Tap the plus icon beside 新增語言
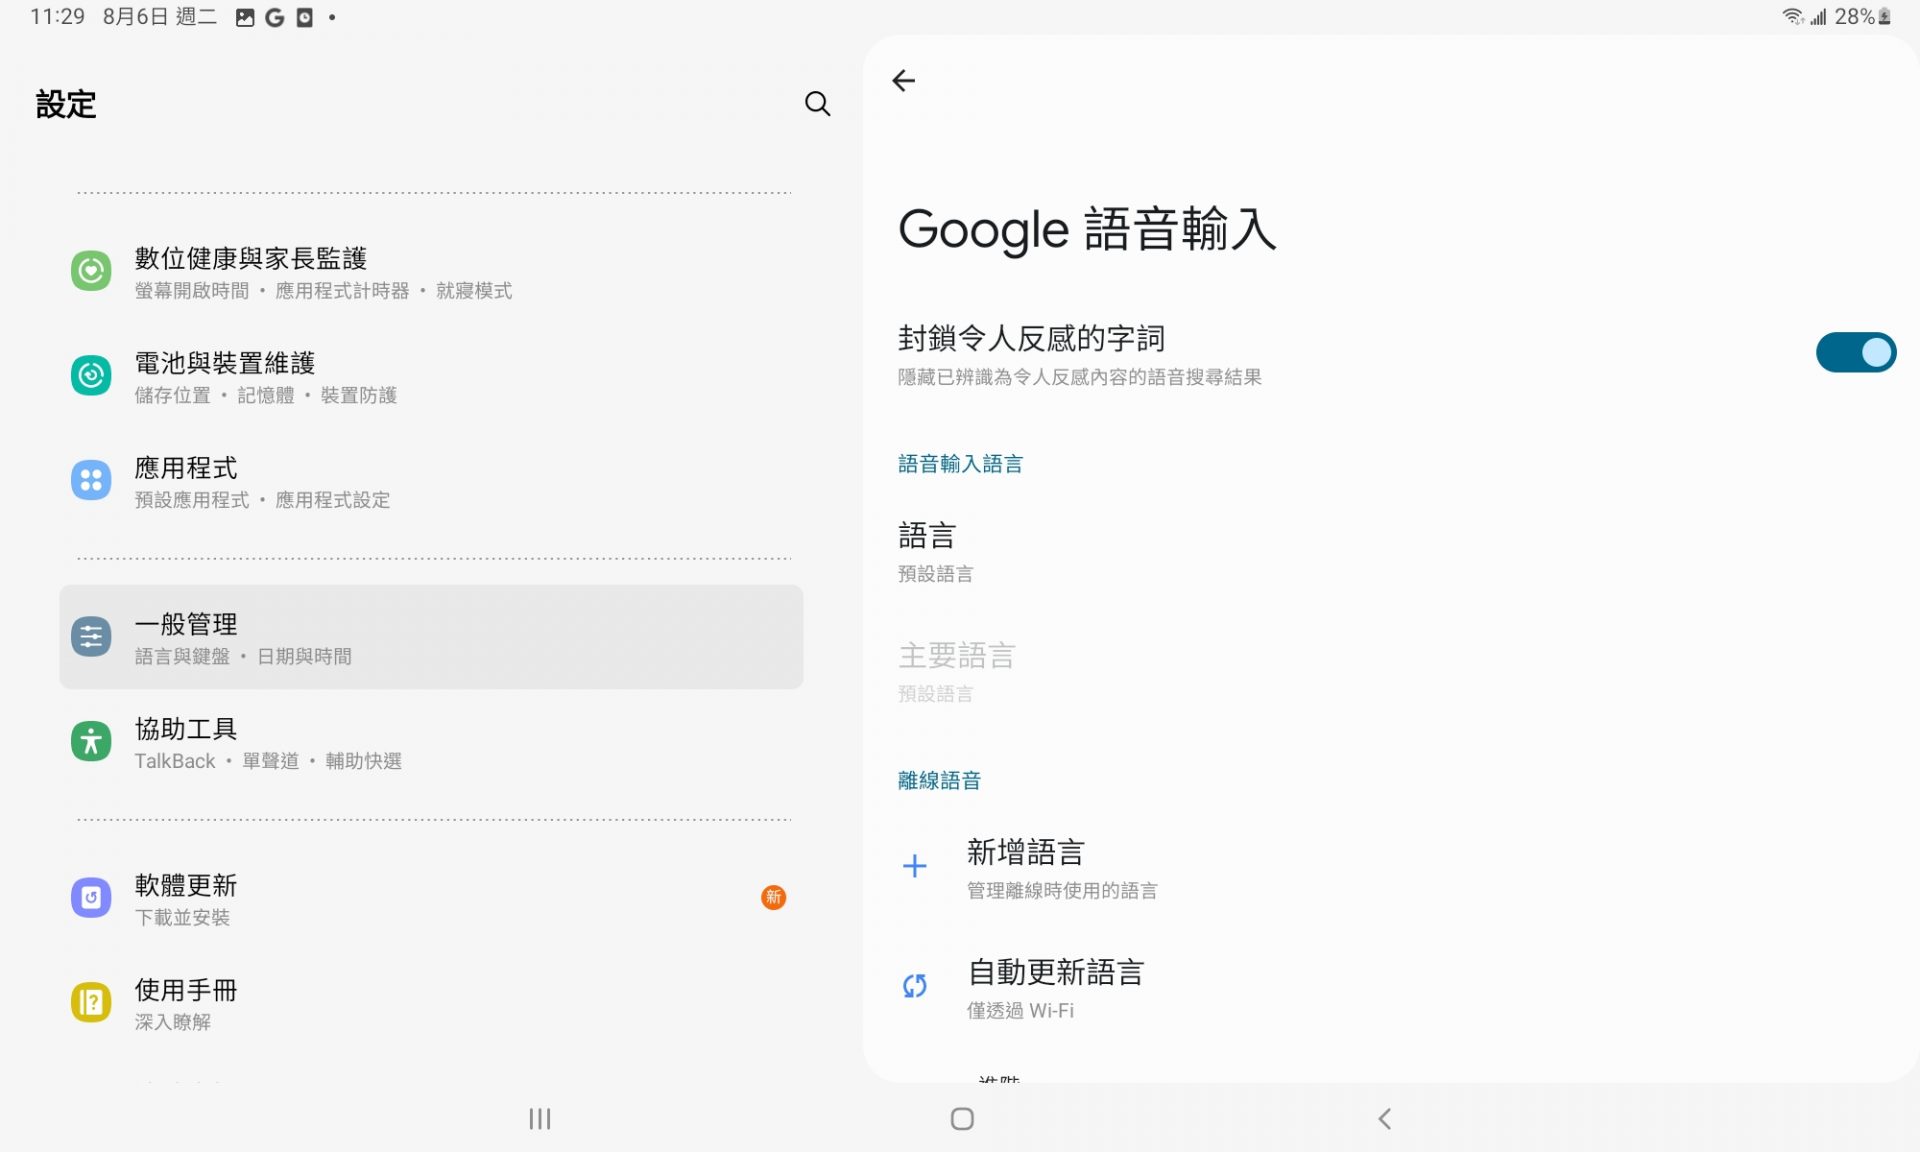Viewport: 1920px width, 1152px height. [914, 866]
